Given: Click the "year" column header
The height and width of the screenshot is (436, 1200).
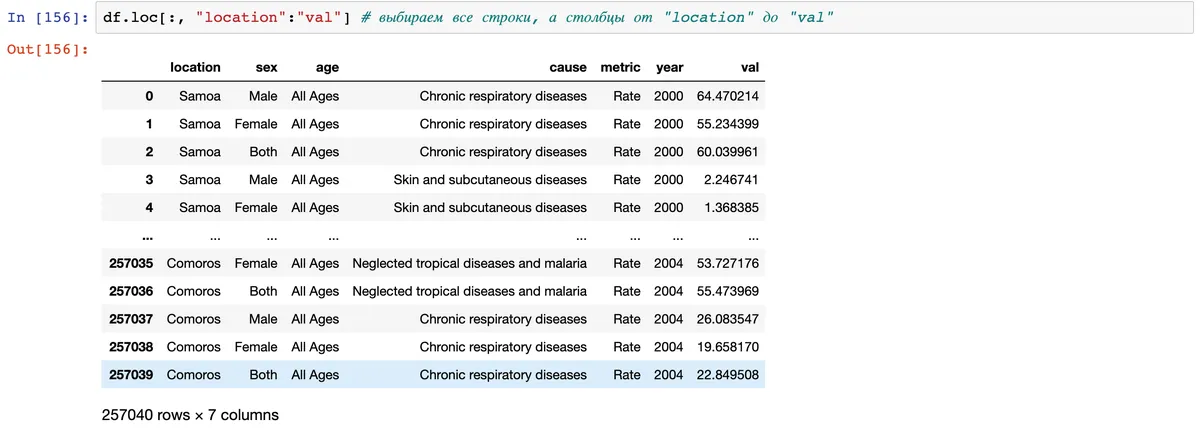Looking at the screenshot, I should click(669, 68).
